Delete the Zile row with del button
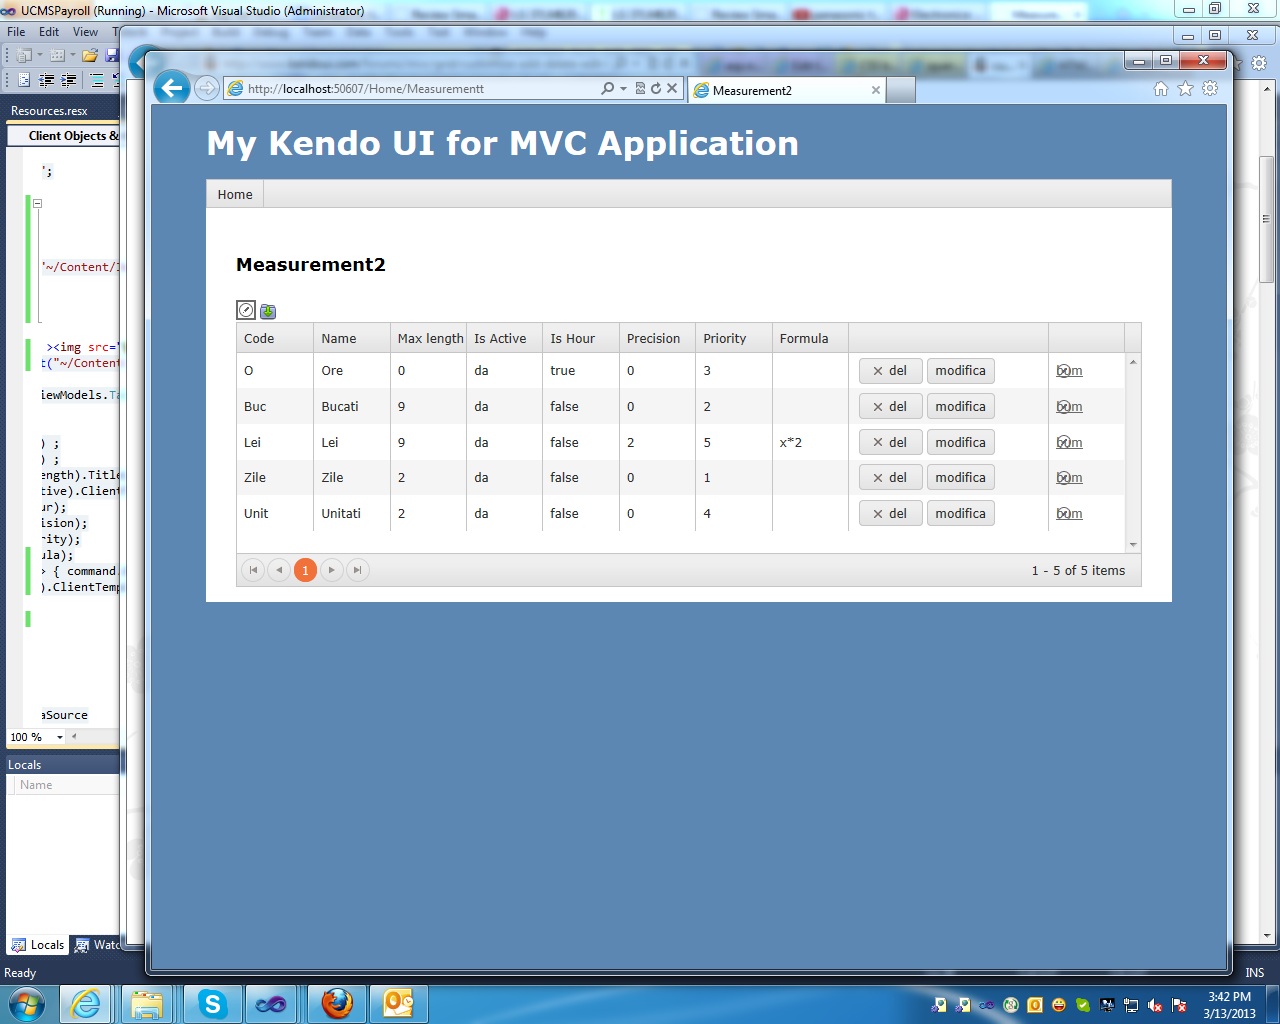This screenshot has width=1280, height=1024. click(890, 478)
